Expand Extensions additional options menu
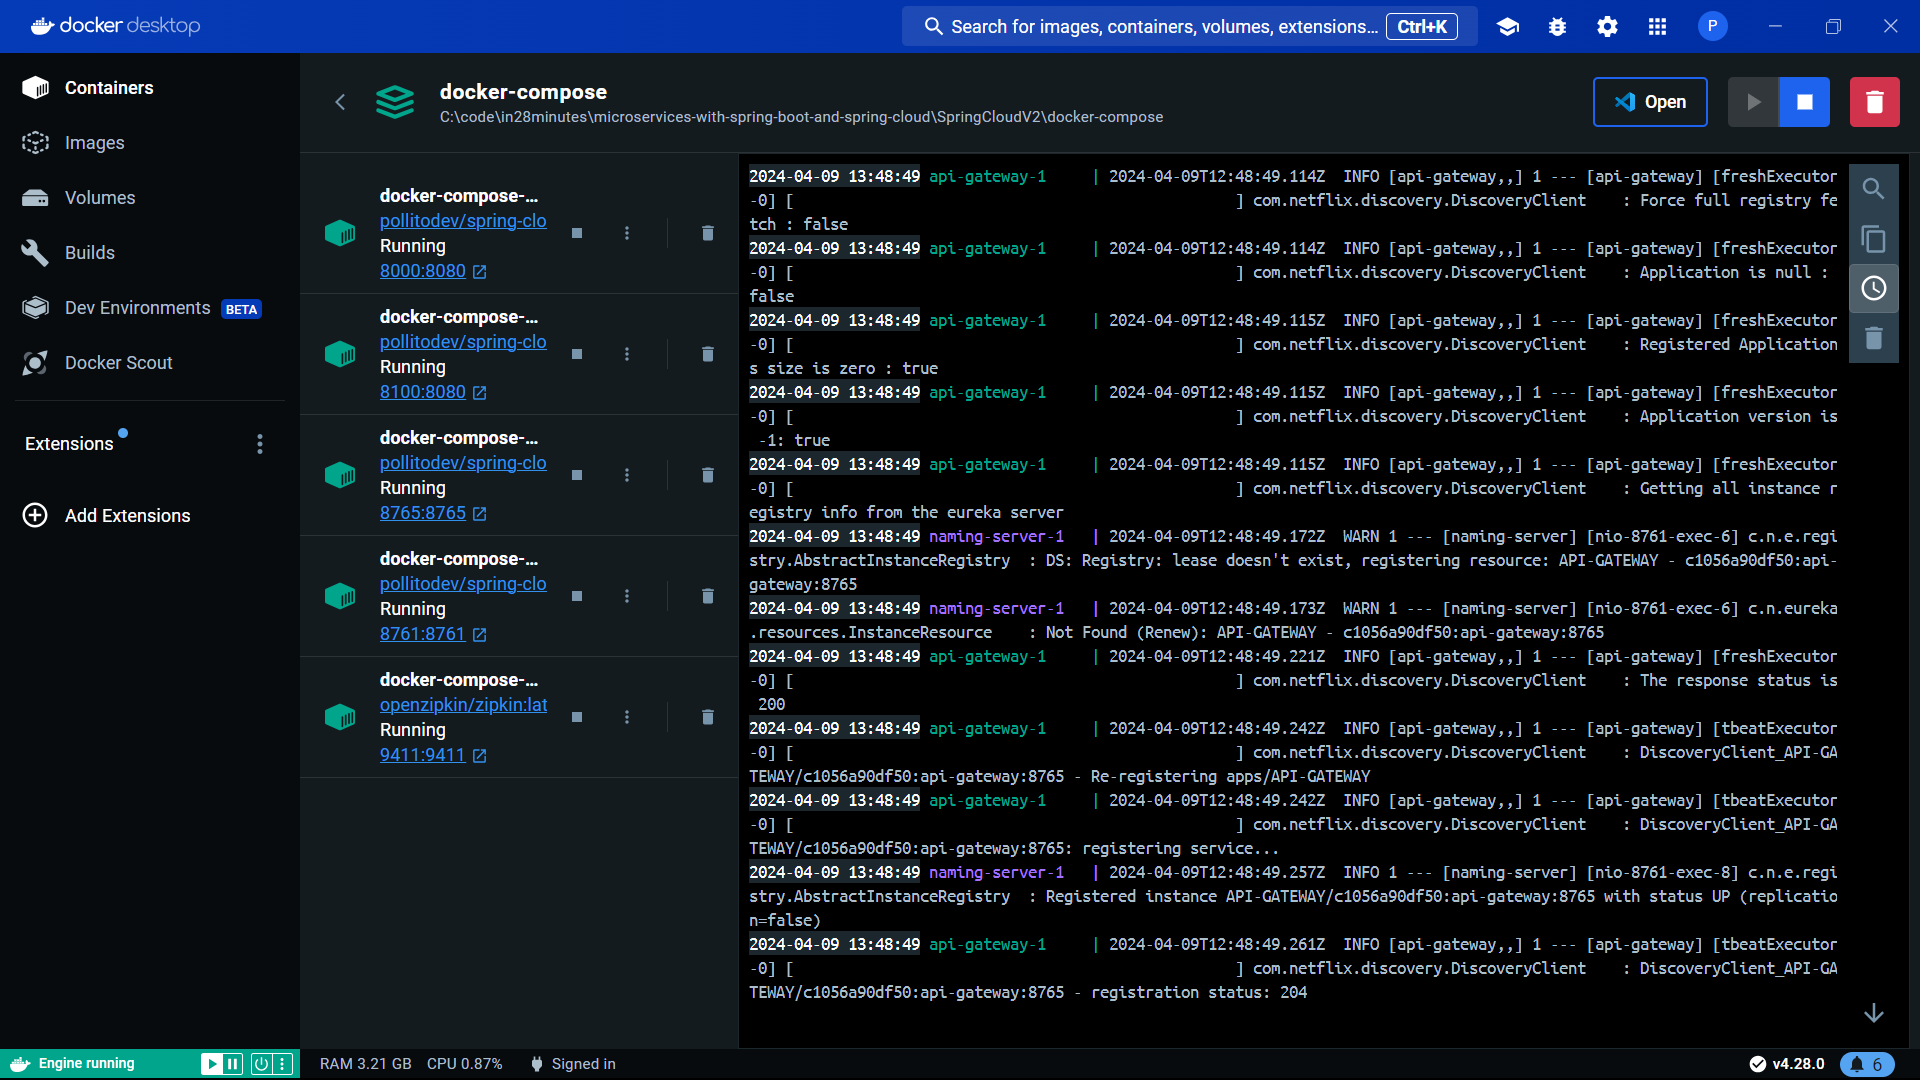The image size is (1920, 1080). pos(260,443)
